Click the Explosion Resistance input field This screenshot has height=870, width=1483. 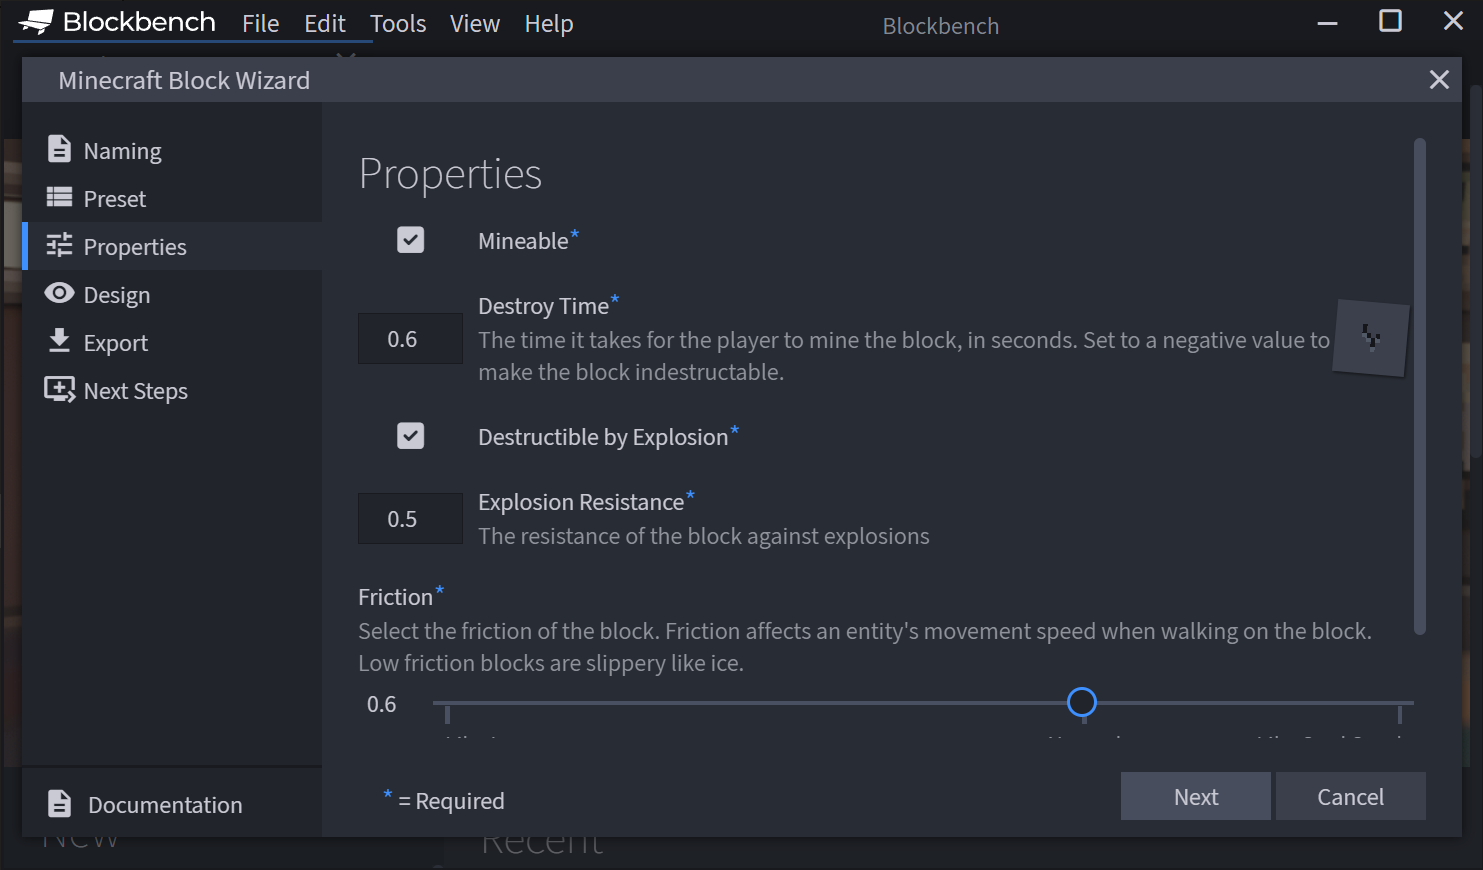click(410, 518)
